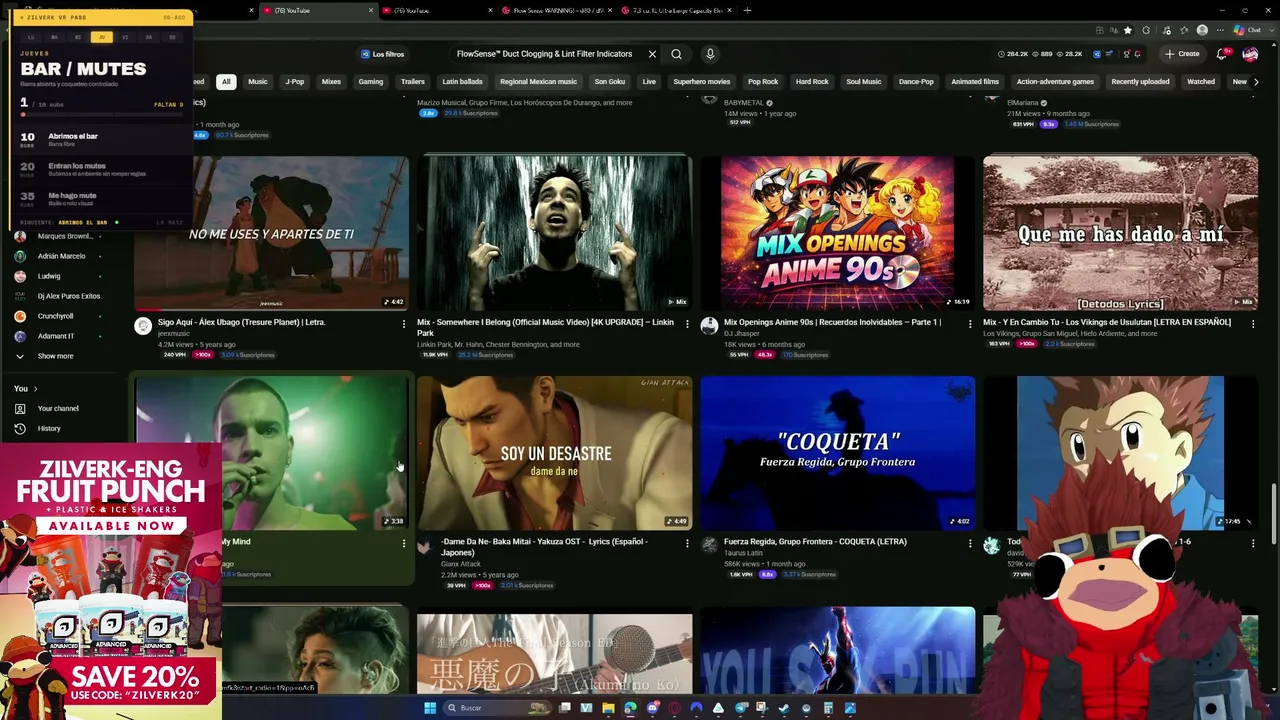Open the browser settings ellipsis menu
Viewport: 1280px width, 720px height.
pos(1220,30)
